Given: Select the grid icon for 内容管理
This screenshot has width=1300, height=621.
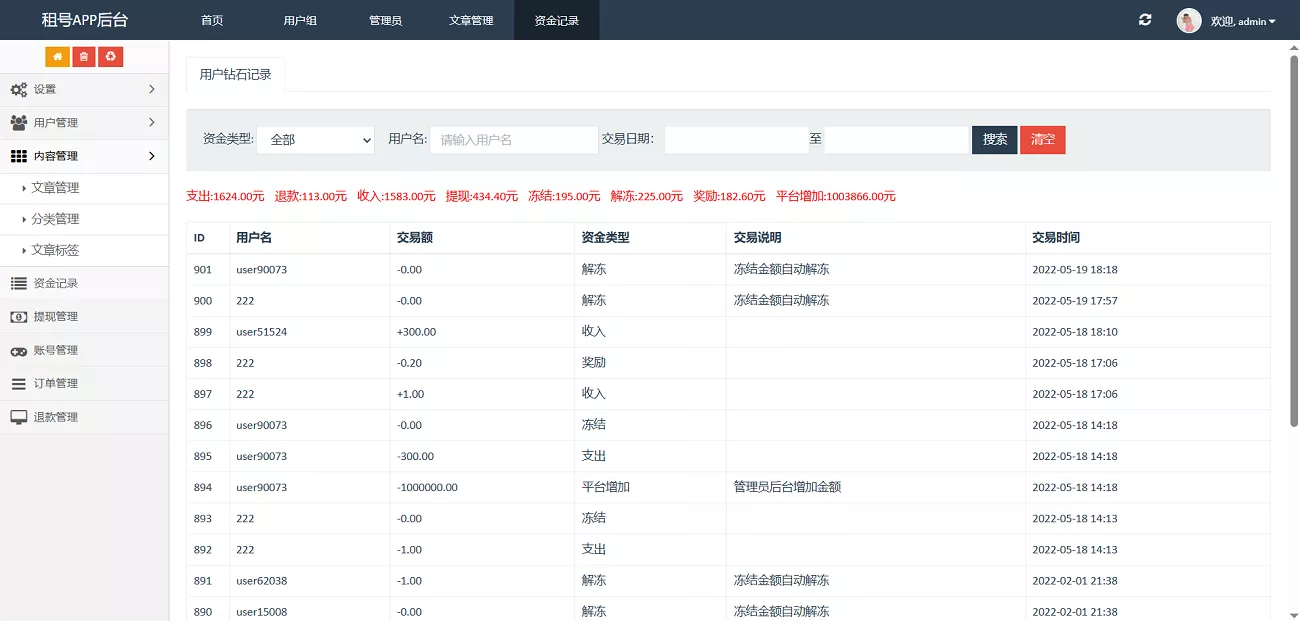Looking at the screenshot, I should pyautogui.click(x=17, y=156).
